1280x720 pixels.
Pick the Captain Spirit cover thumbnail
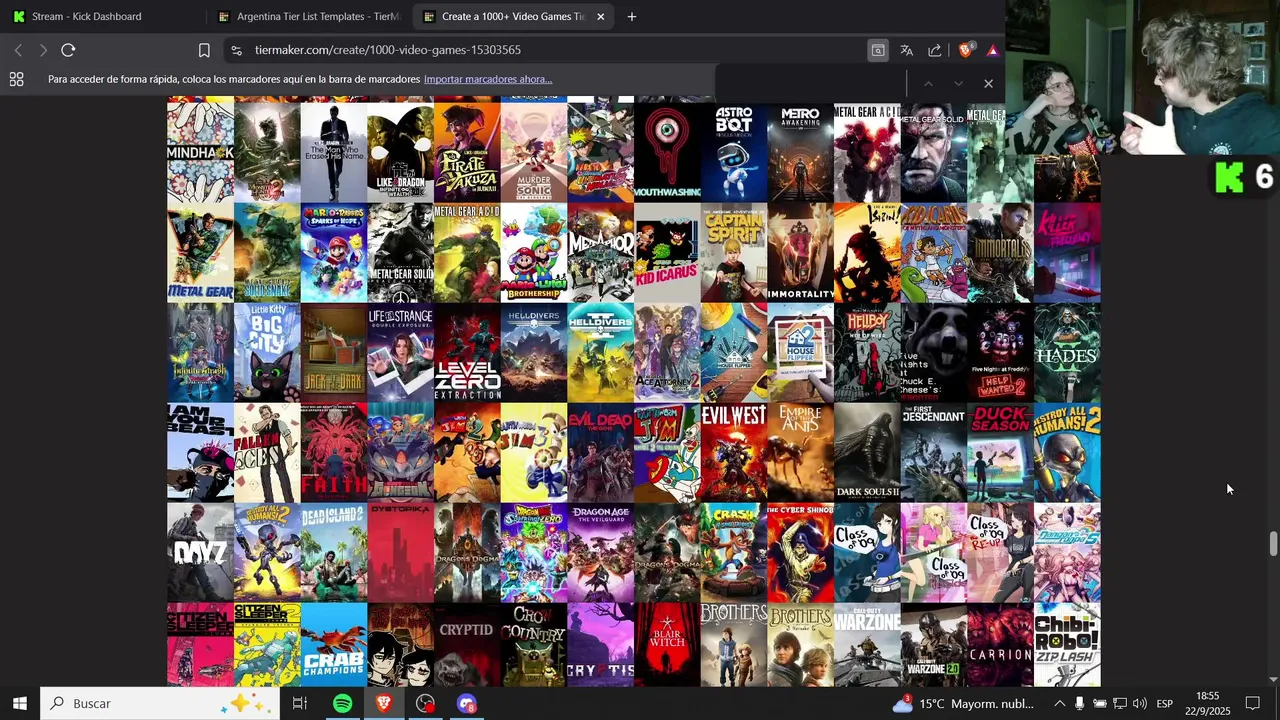coord(734,253)
